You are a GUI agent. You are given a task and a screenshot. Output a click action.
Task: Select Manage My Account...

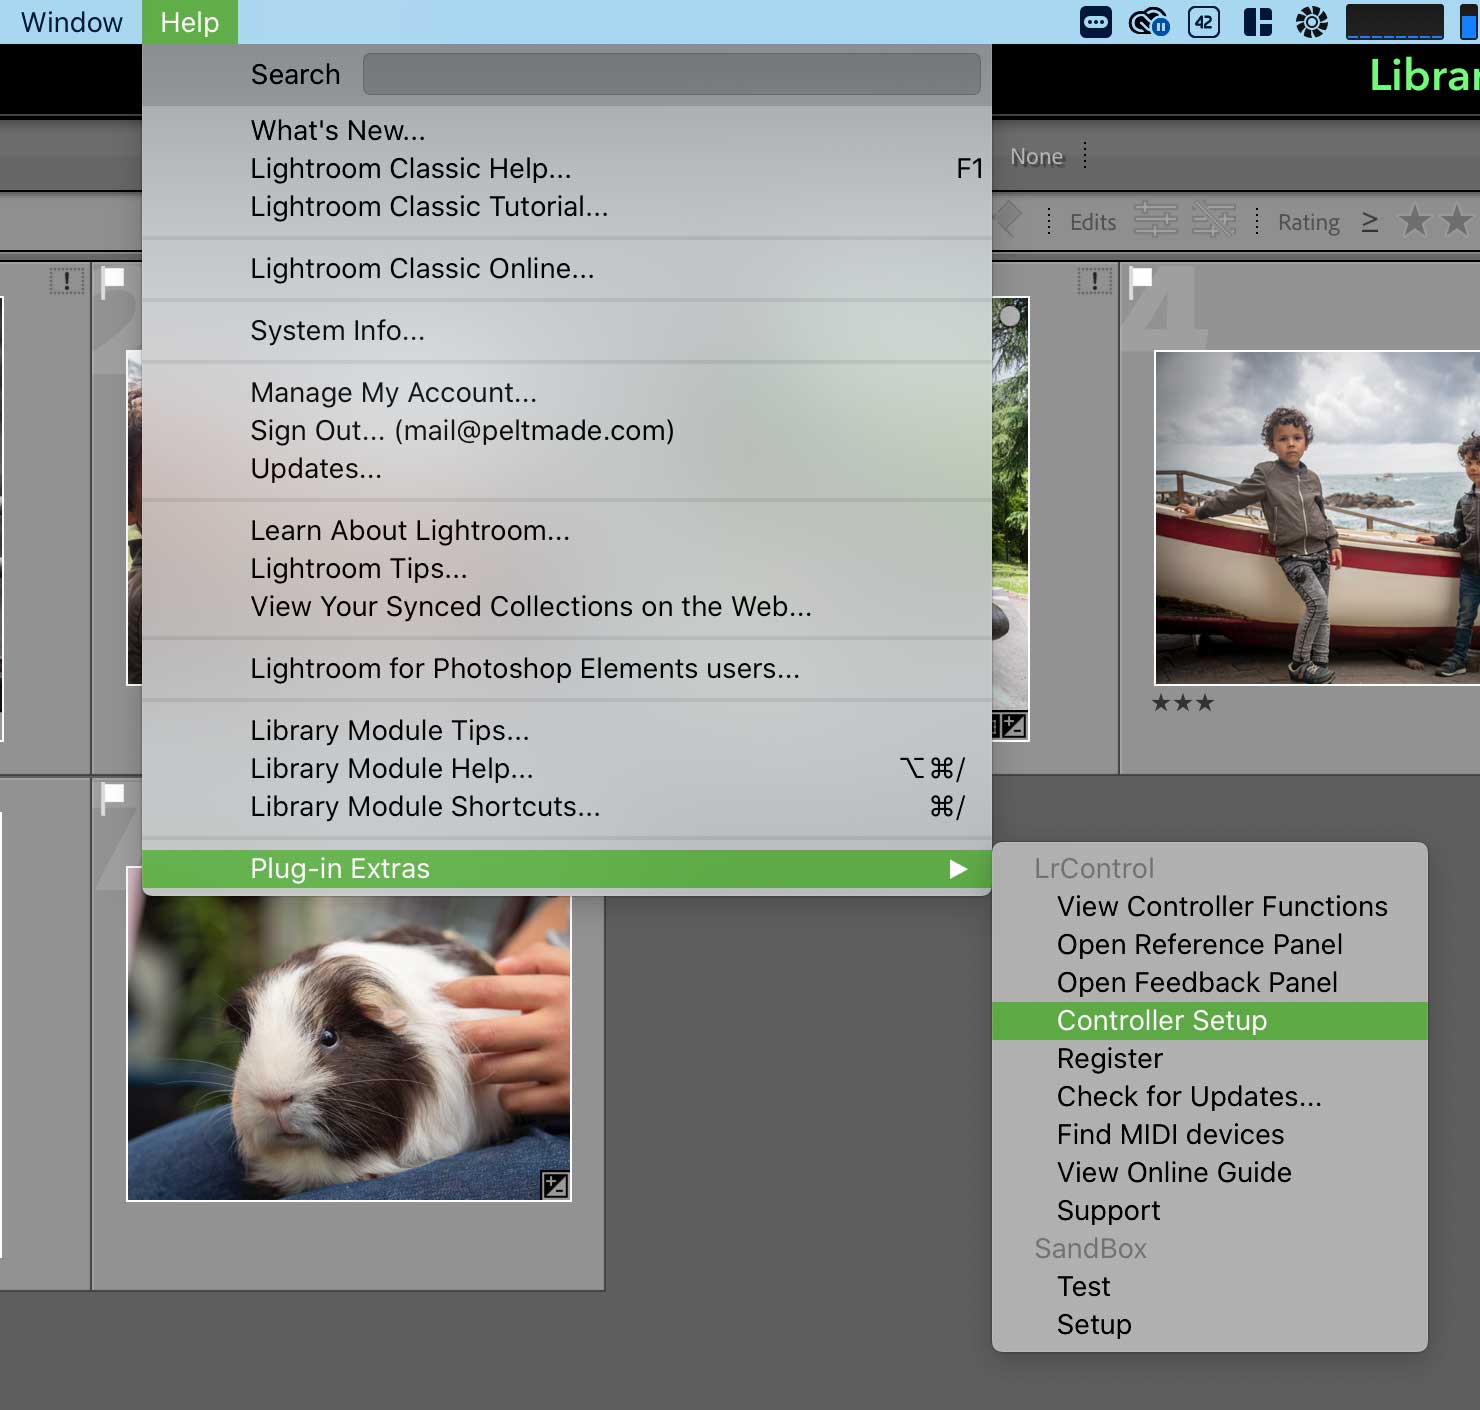tap(566, 392)
